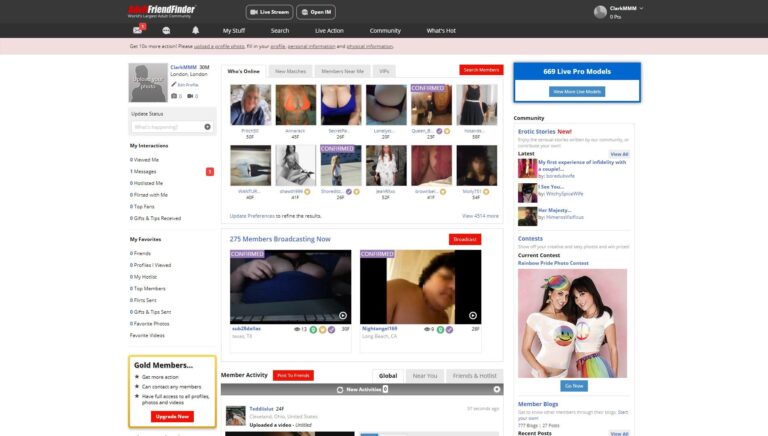
Task: Click the Live Stream button
Action: tap(269, 12)
